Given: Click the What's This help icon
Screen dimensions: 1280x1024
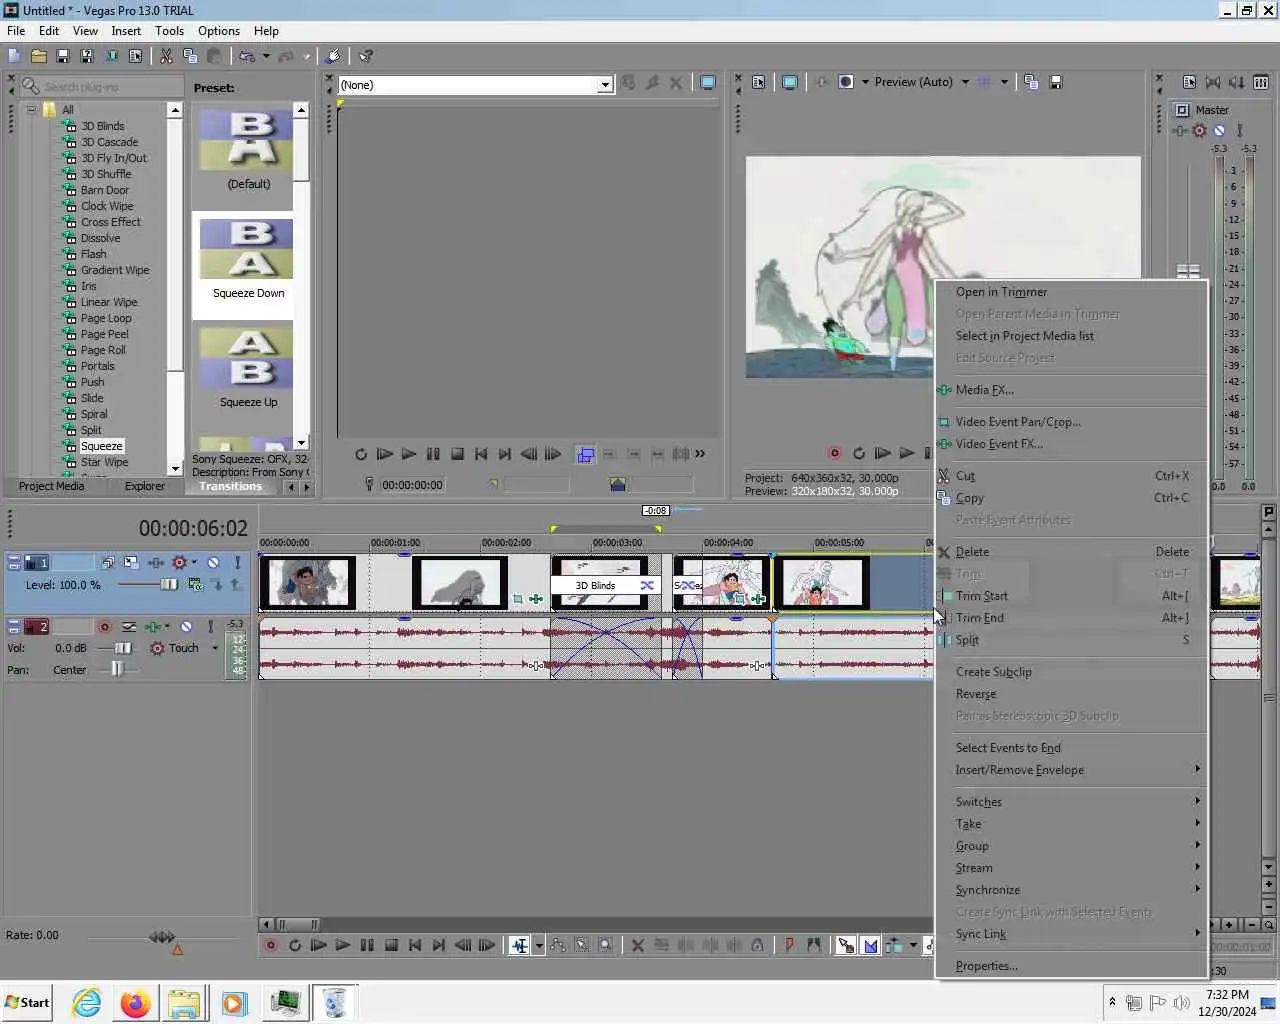Looking at the screenshot, I should (x=366, y=56).
